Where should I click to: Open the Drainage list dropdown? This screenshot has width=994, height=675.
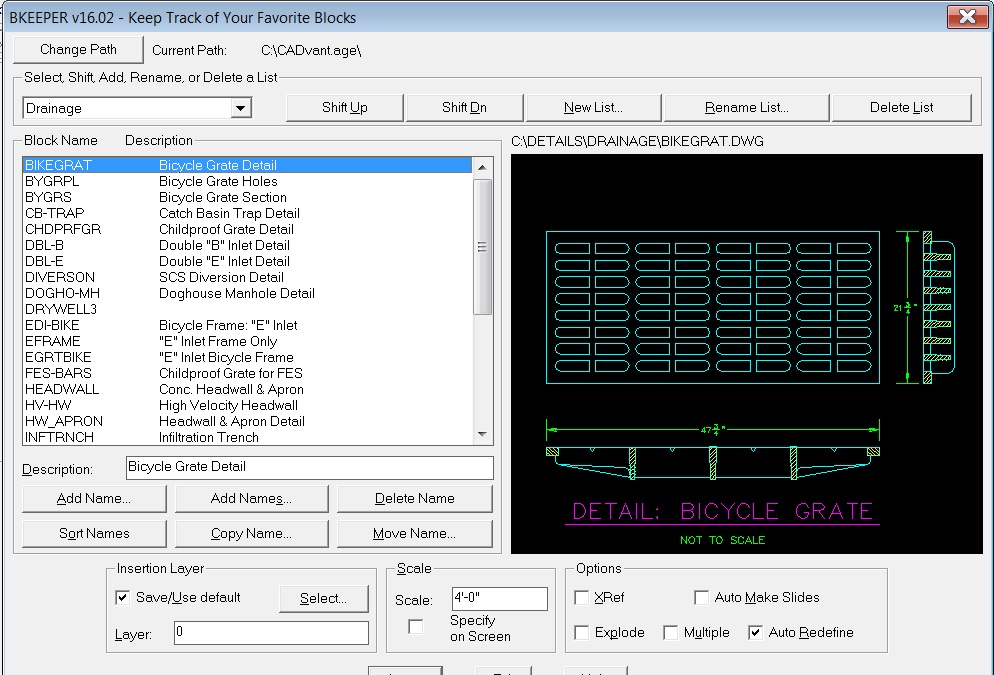[240, 108]
